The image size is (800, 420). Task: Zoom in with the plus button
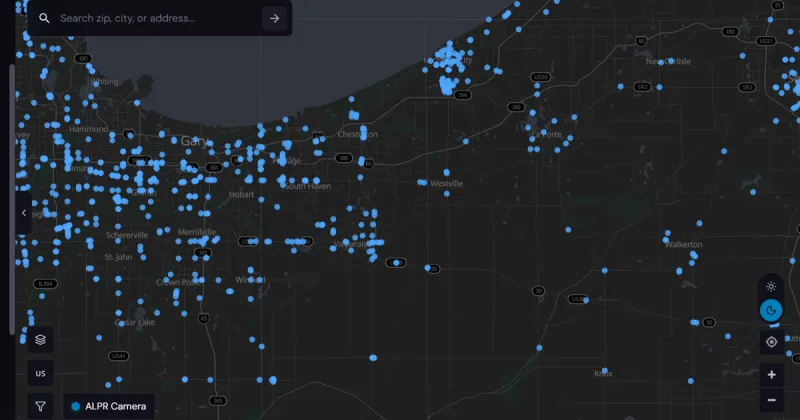click(x=771, y=375)
